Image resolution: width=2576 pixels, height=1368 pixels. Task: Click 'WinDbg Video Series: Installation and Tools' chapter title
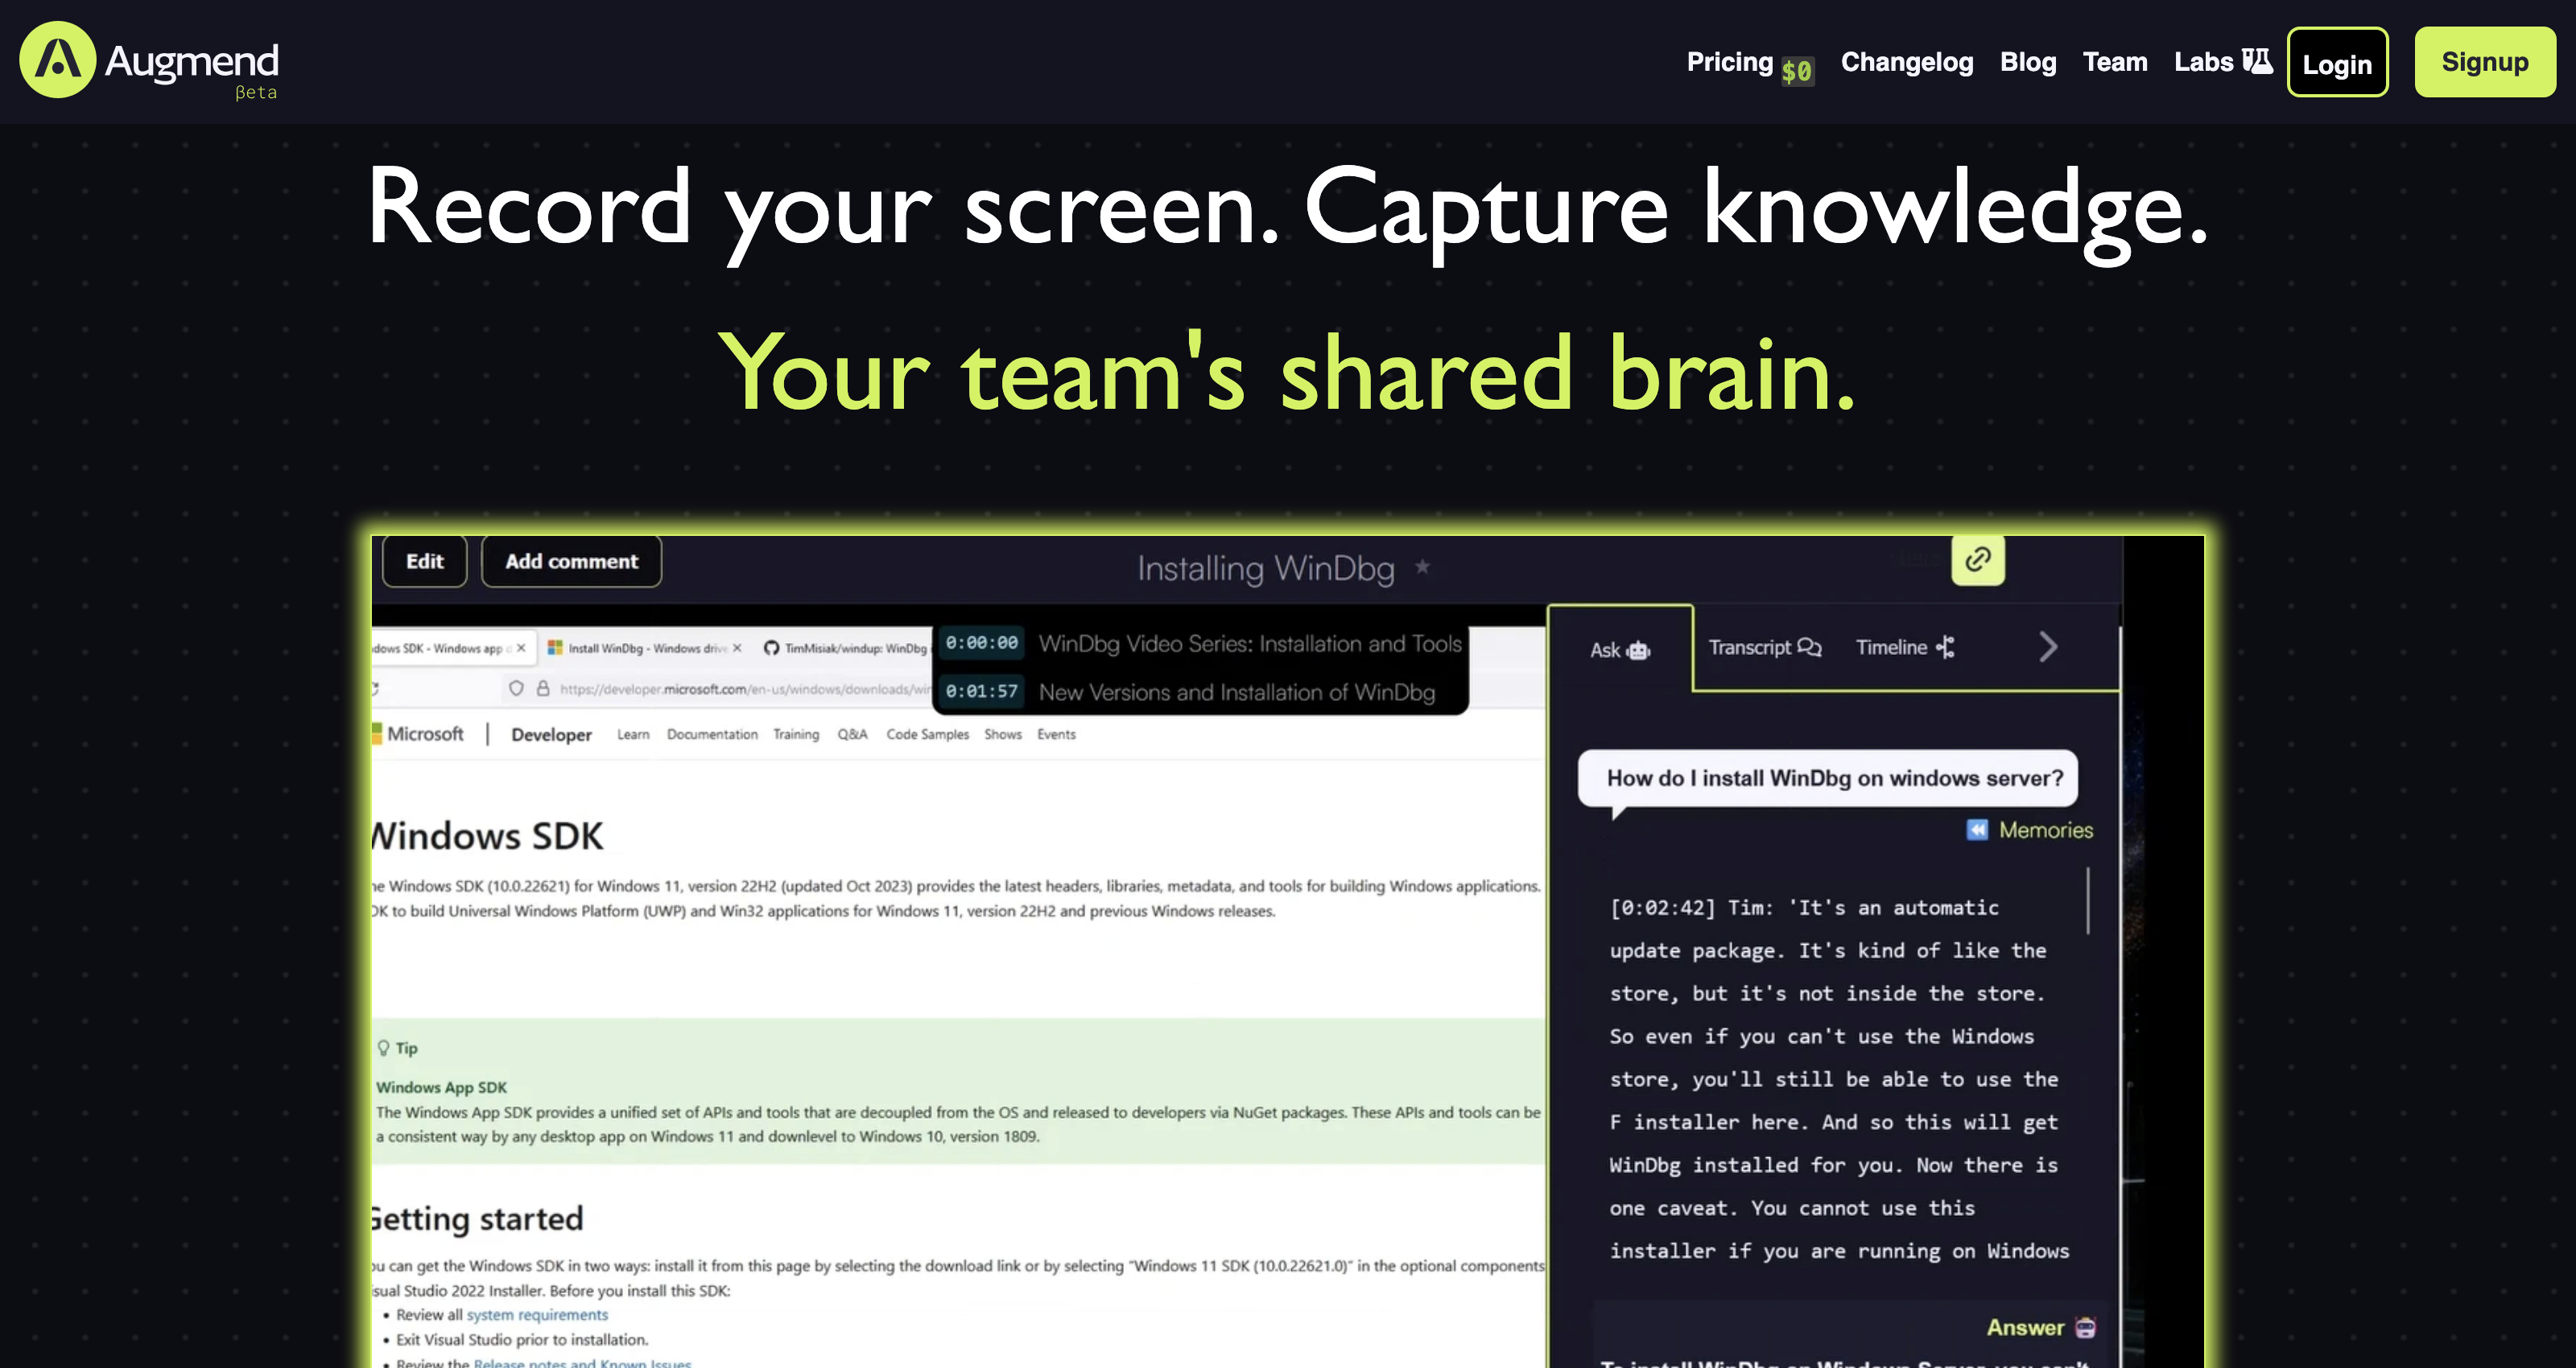pyautogui.click(x=1250, y=644)
